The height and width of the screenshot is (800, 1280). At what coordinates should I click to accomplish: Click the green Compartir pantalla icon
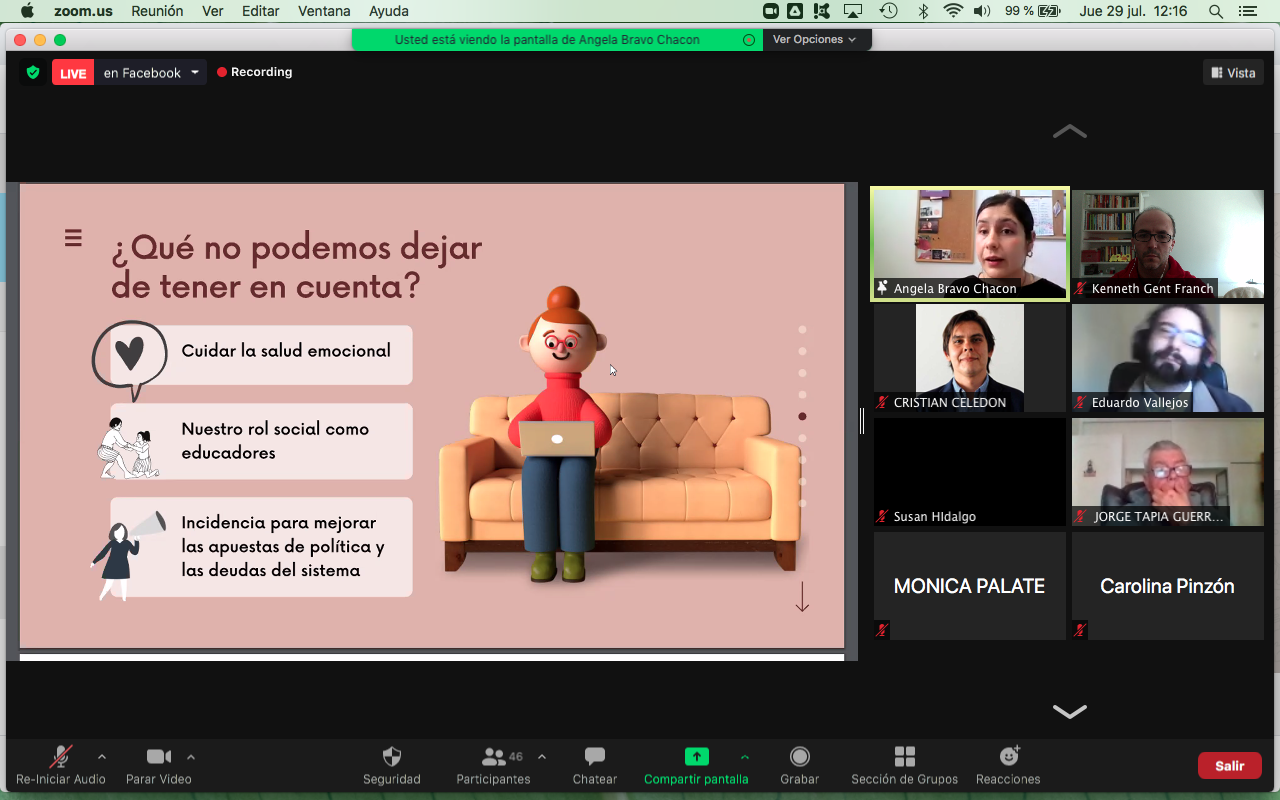tap(696, 757)
